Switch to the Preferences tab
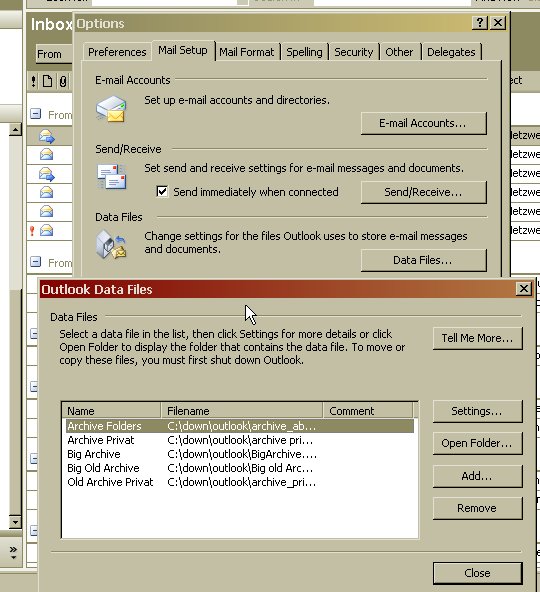Viewport: 540px width, 592px height. click(x=117, y=52)
